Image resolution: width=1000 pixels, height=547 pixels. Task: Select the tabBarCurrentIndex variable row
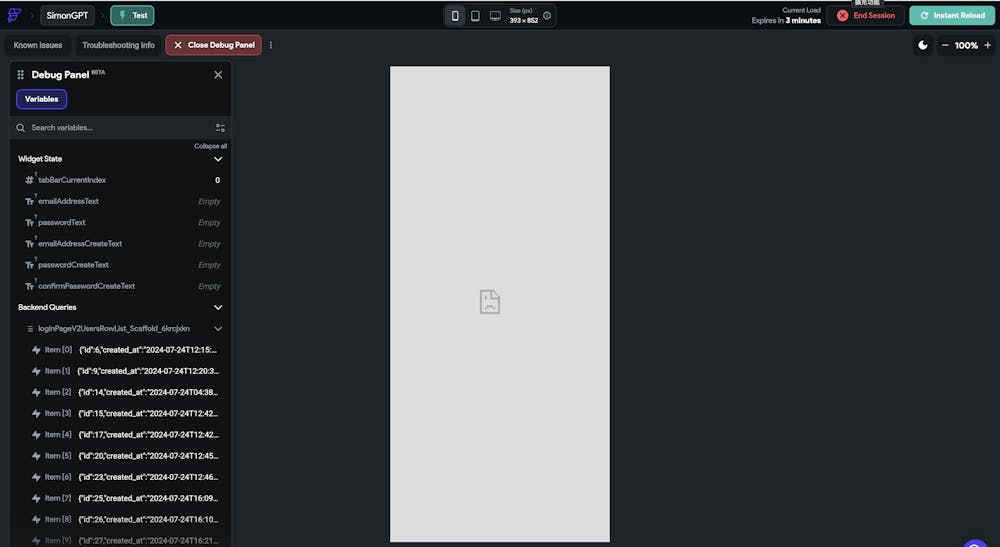pos(121,180)
